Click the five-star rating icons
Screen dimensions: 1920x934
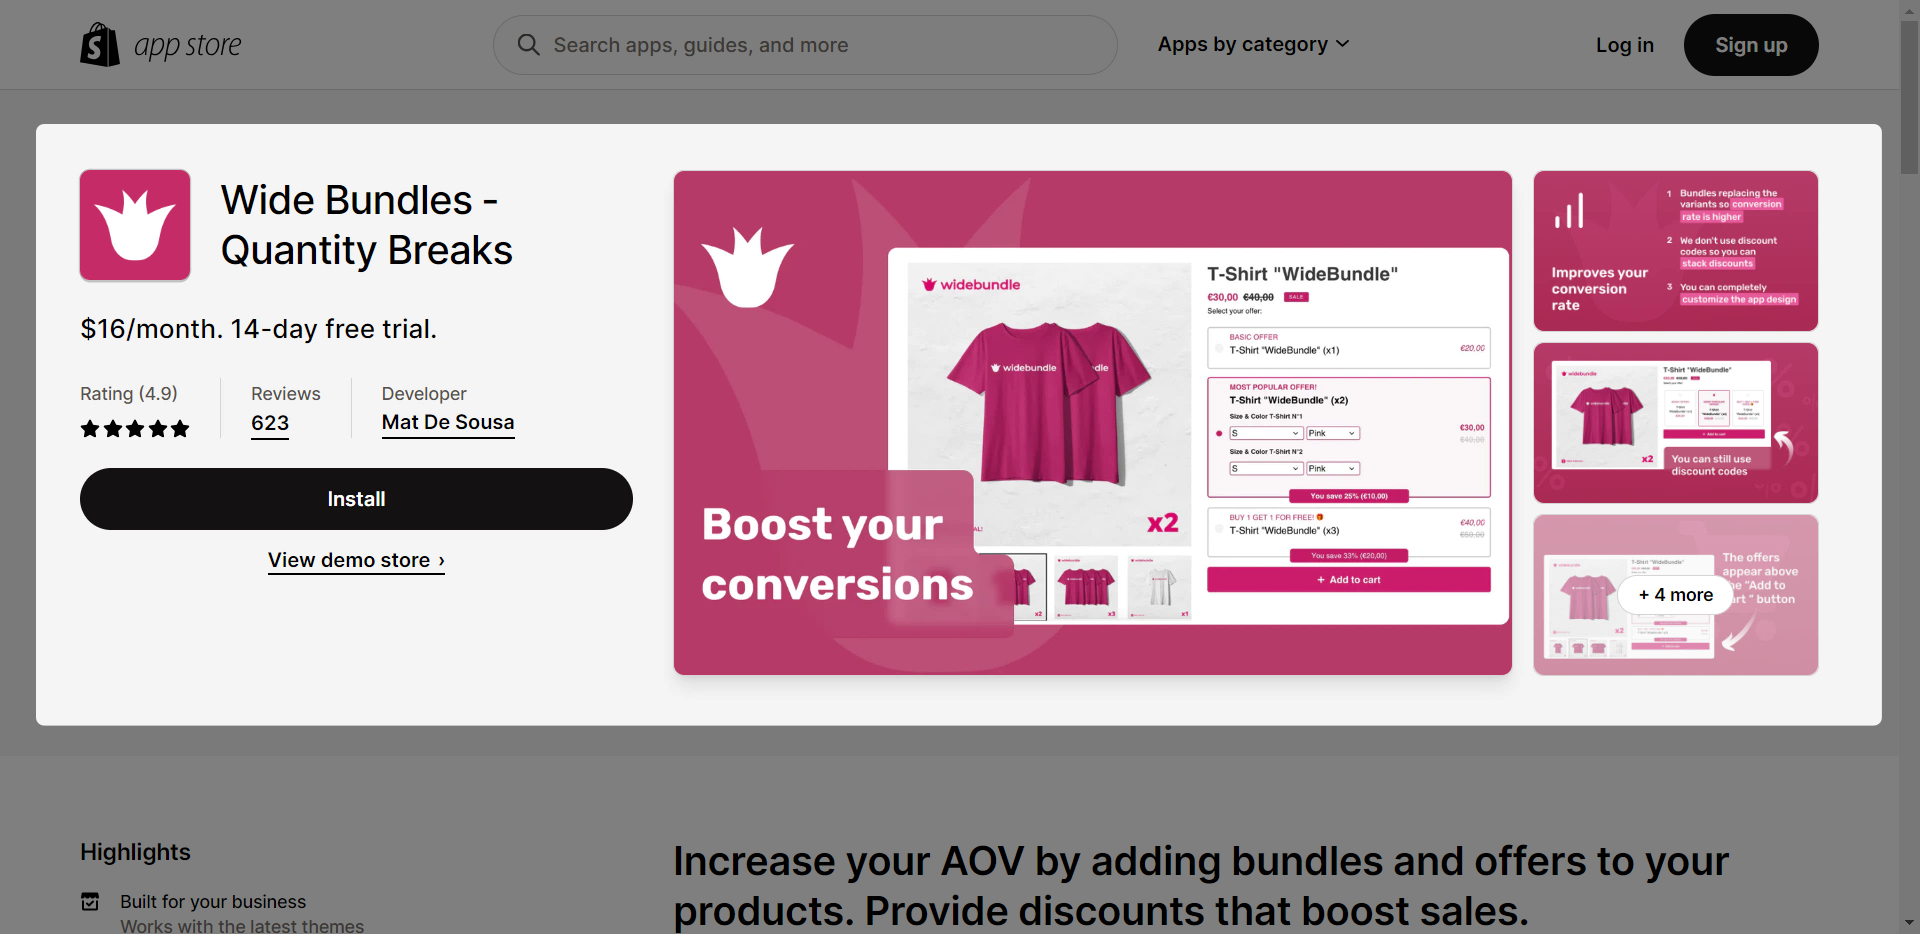click(135, 429)
